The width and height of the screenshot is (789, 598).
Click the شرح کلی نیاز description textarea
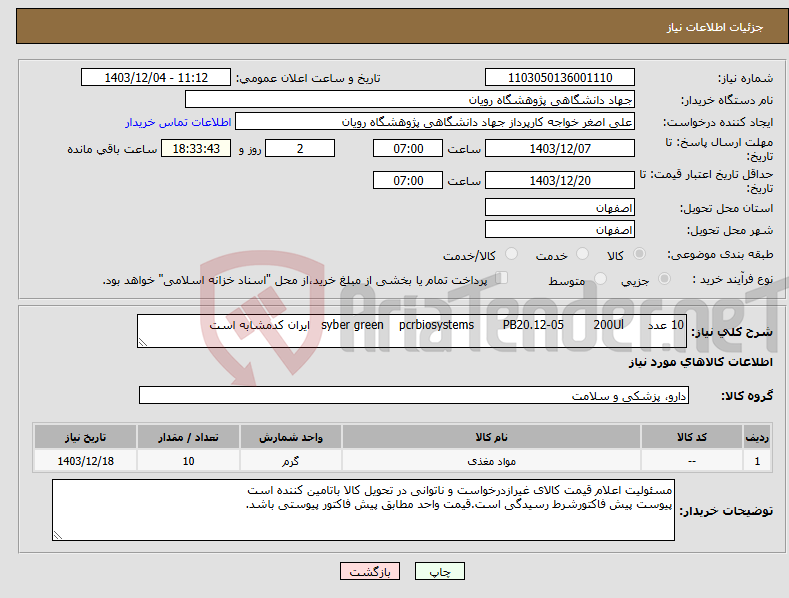412,331
